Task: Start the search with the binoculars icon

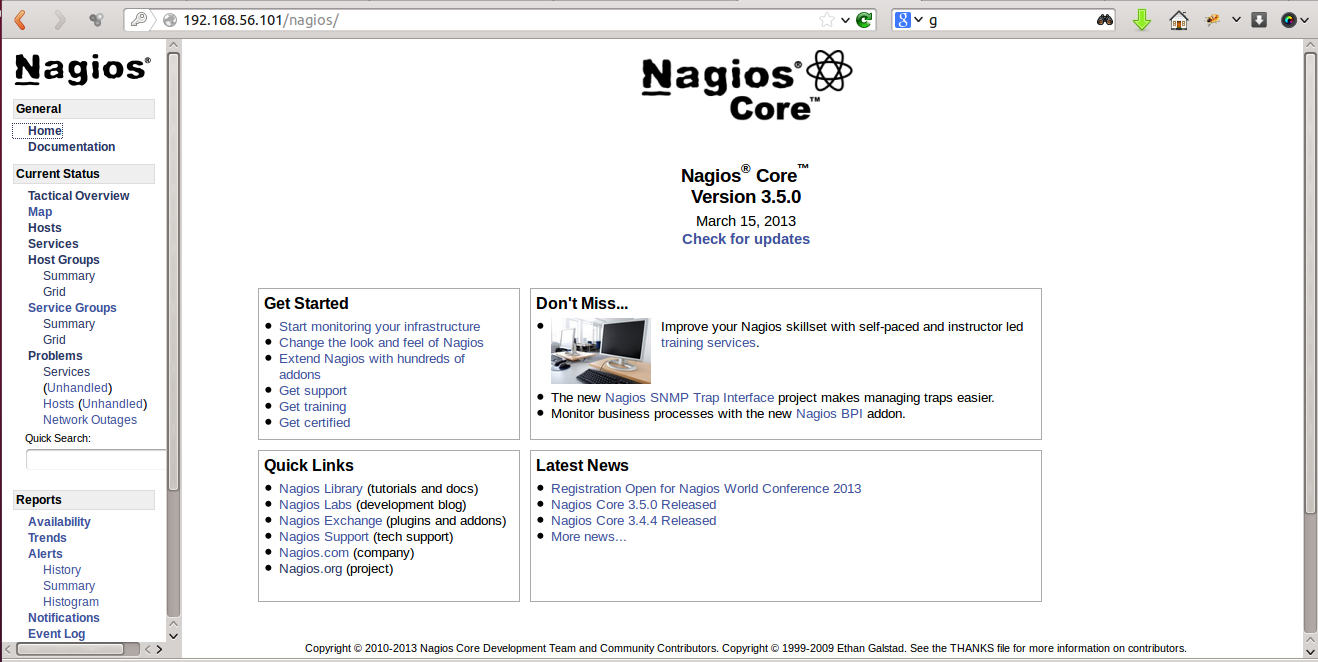Action: click(1105, 19)
